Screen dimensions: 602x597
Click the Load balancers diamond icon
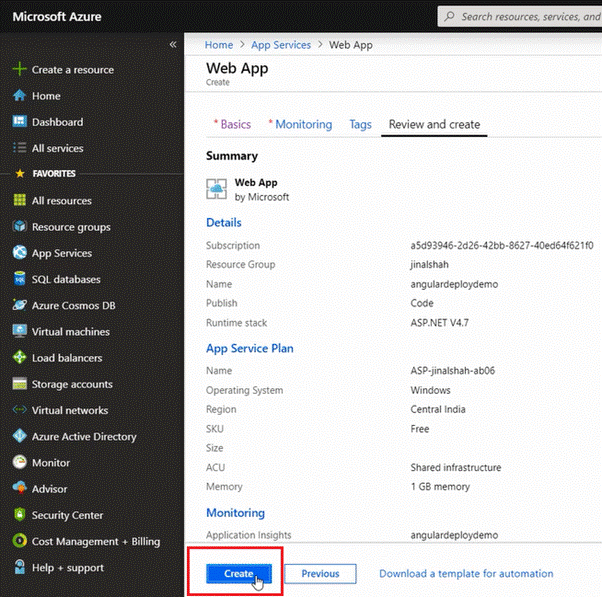click(20, 357)
